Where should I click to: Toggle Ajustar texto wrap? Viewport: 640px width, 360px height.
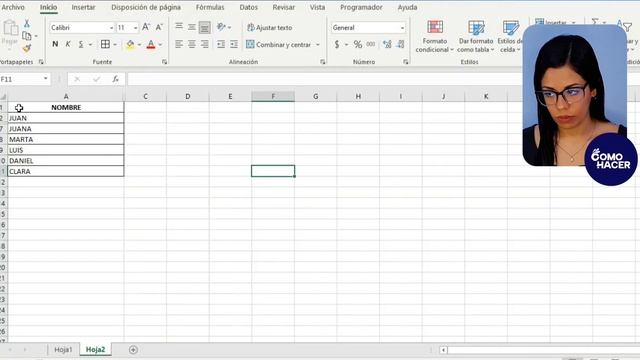[x=270, y=27]
